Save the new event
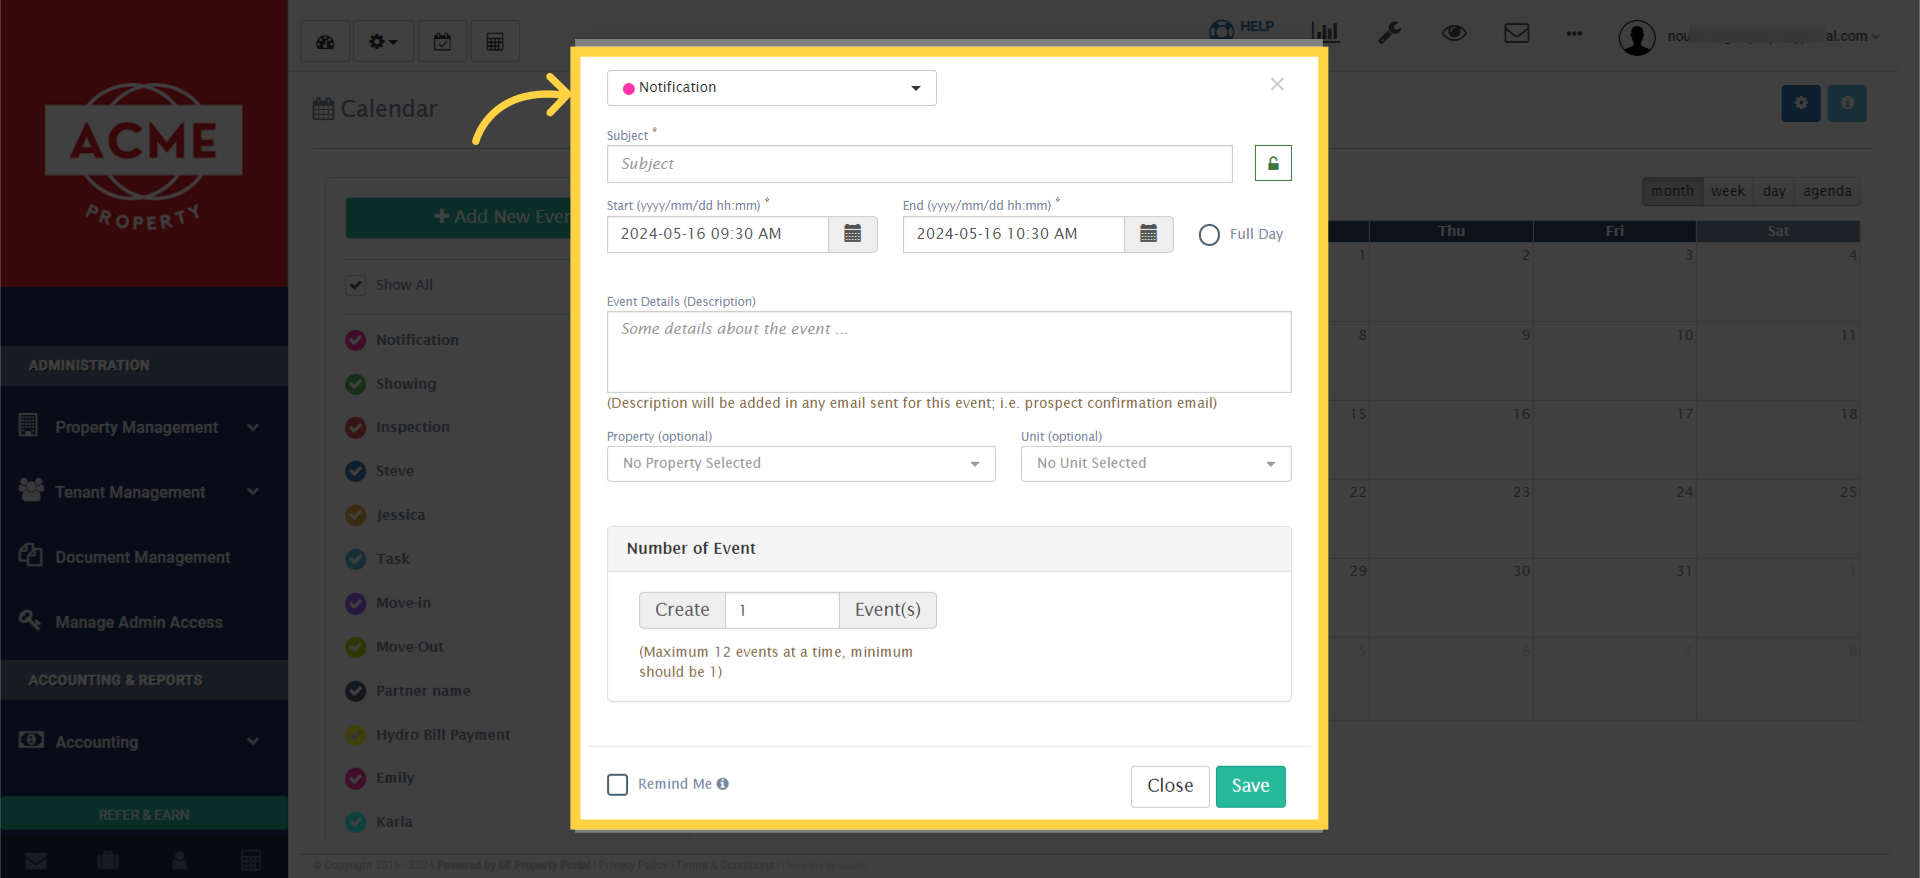The height and width of the screenshot is (878, 1920). tap(1251, 786)
